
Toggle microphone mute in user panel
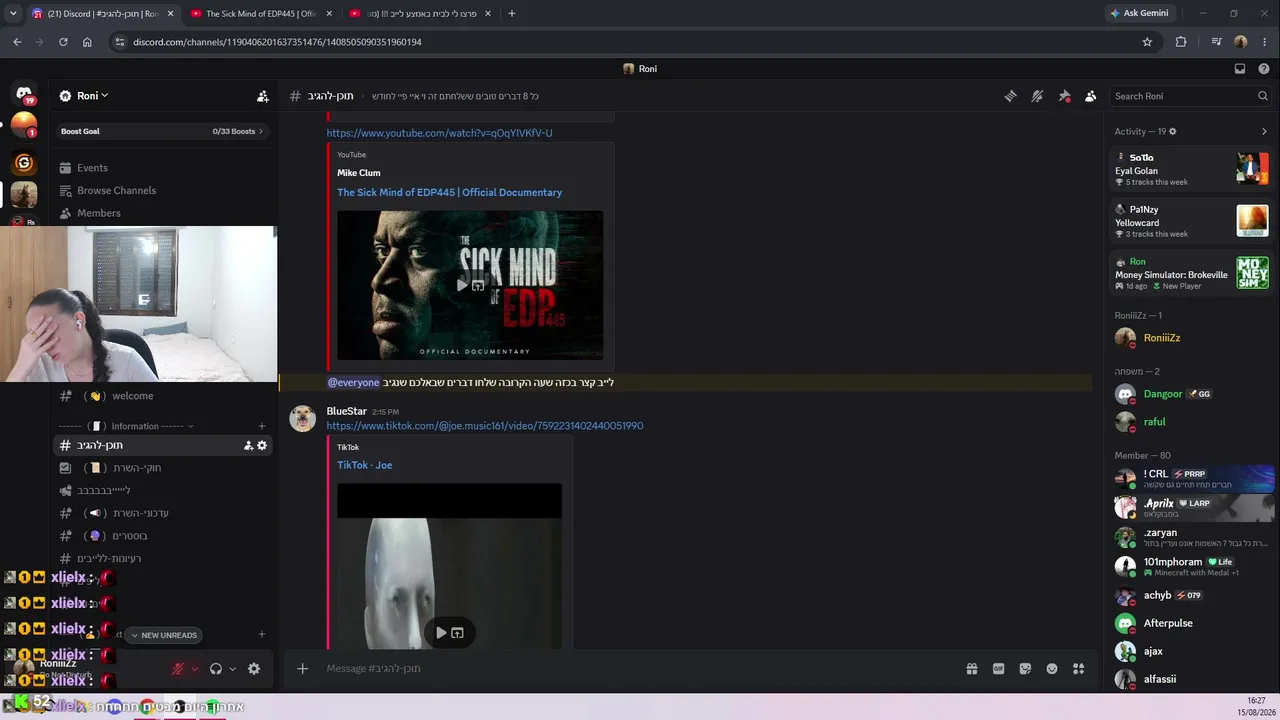(178, 669)
